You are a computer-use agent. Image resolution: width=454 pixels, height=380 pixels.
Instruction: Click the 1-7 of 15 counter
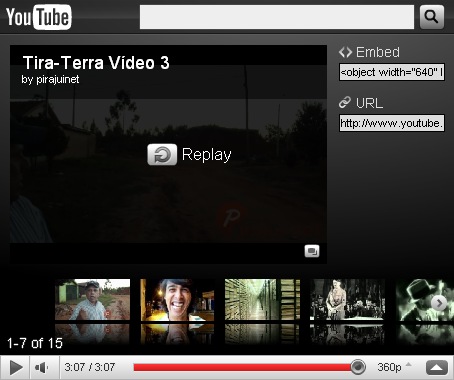pos(35,343)
